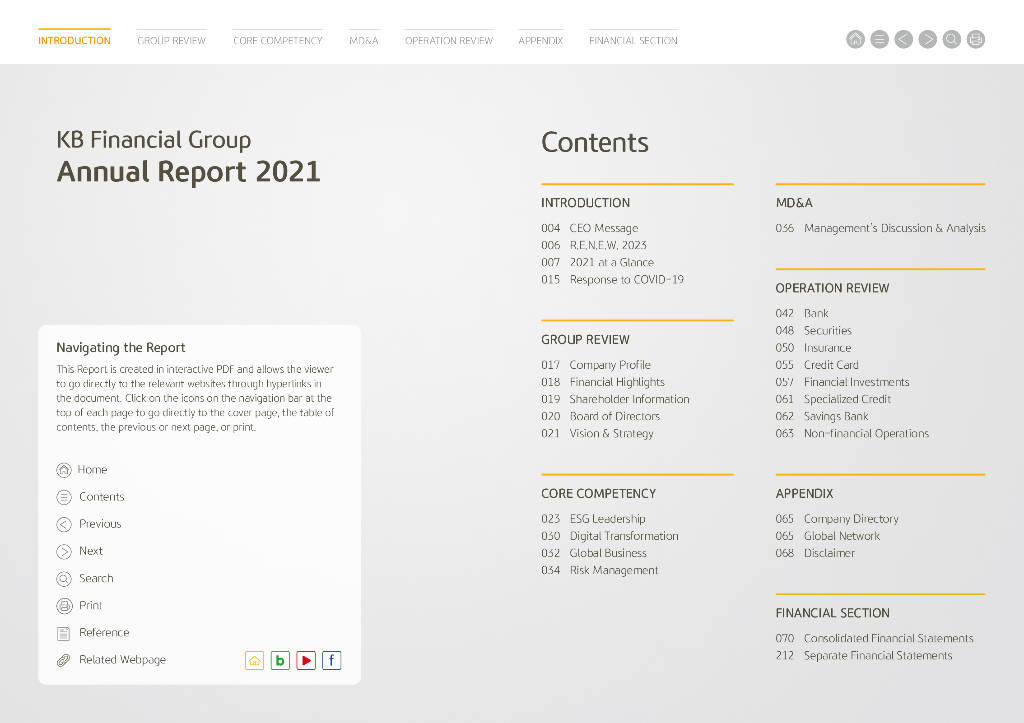Select the MD&A tab
Image resolution: width=1024 pixels, height=723 pixels.
[x=364, y=40]
